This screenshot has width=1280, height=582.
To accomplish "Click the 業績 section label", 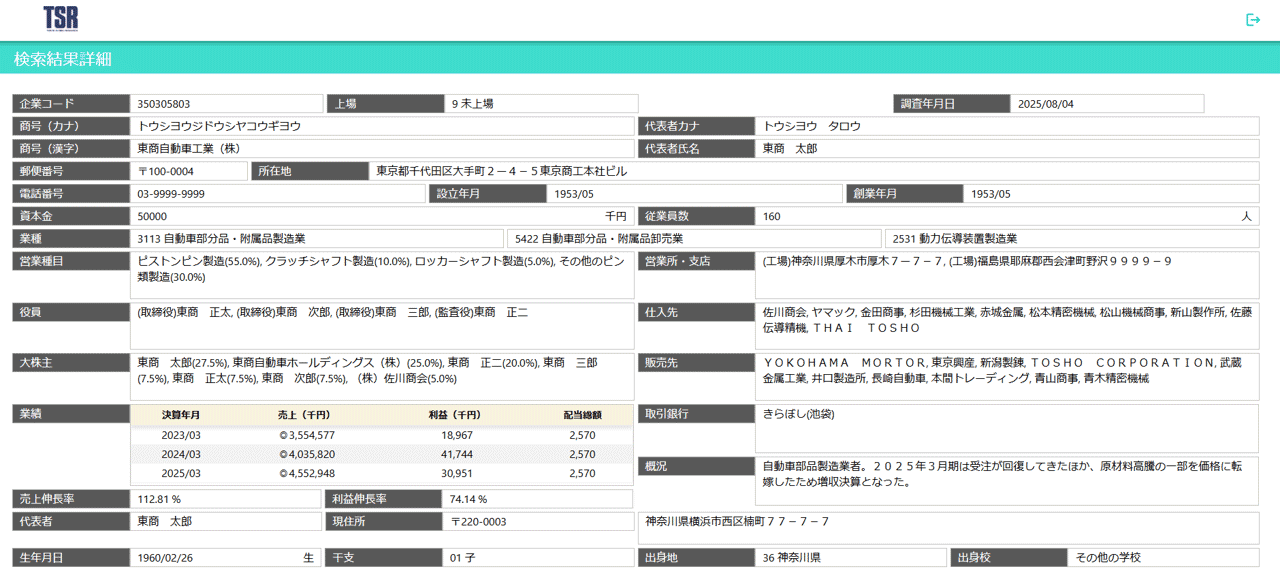I will click(70, 414).
